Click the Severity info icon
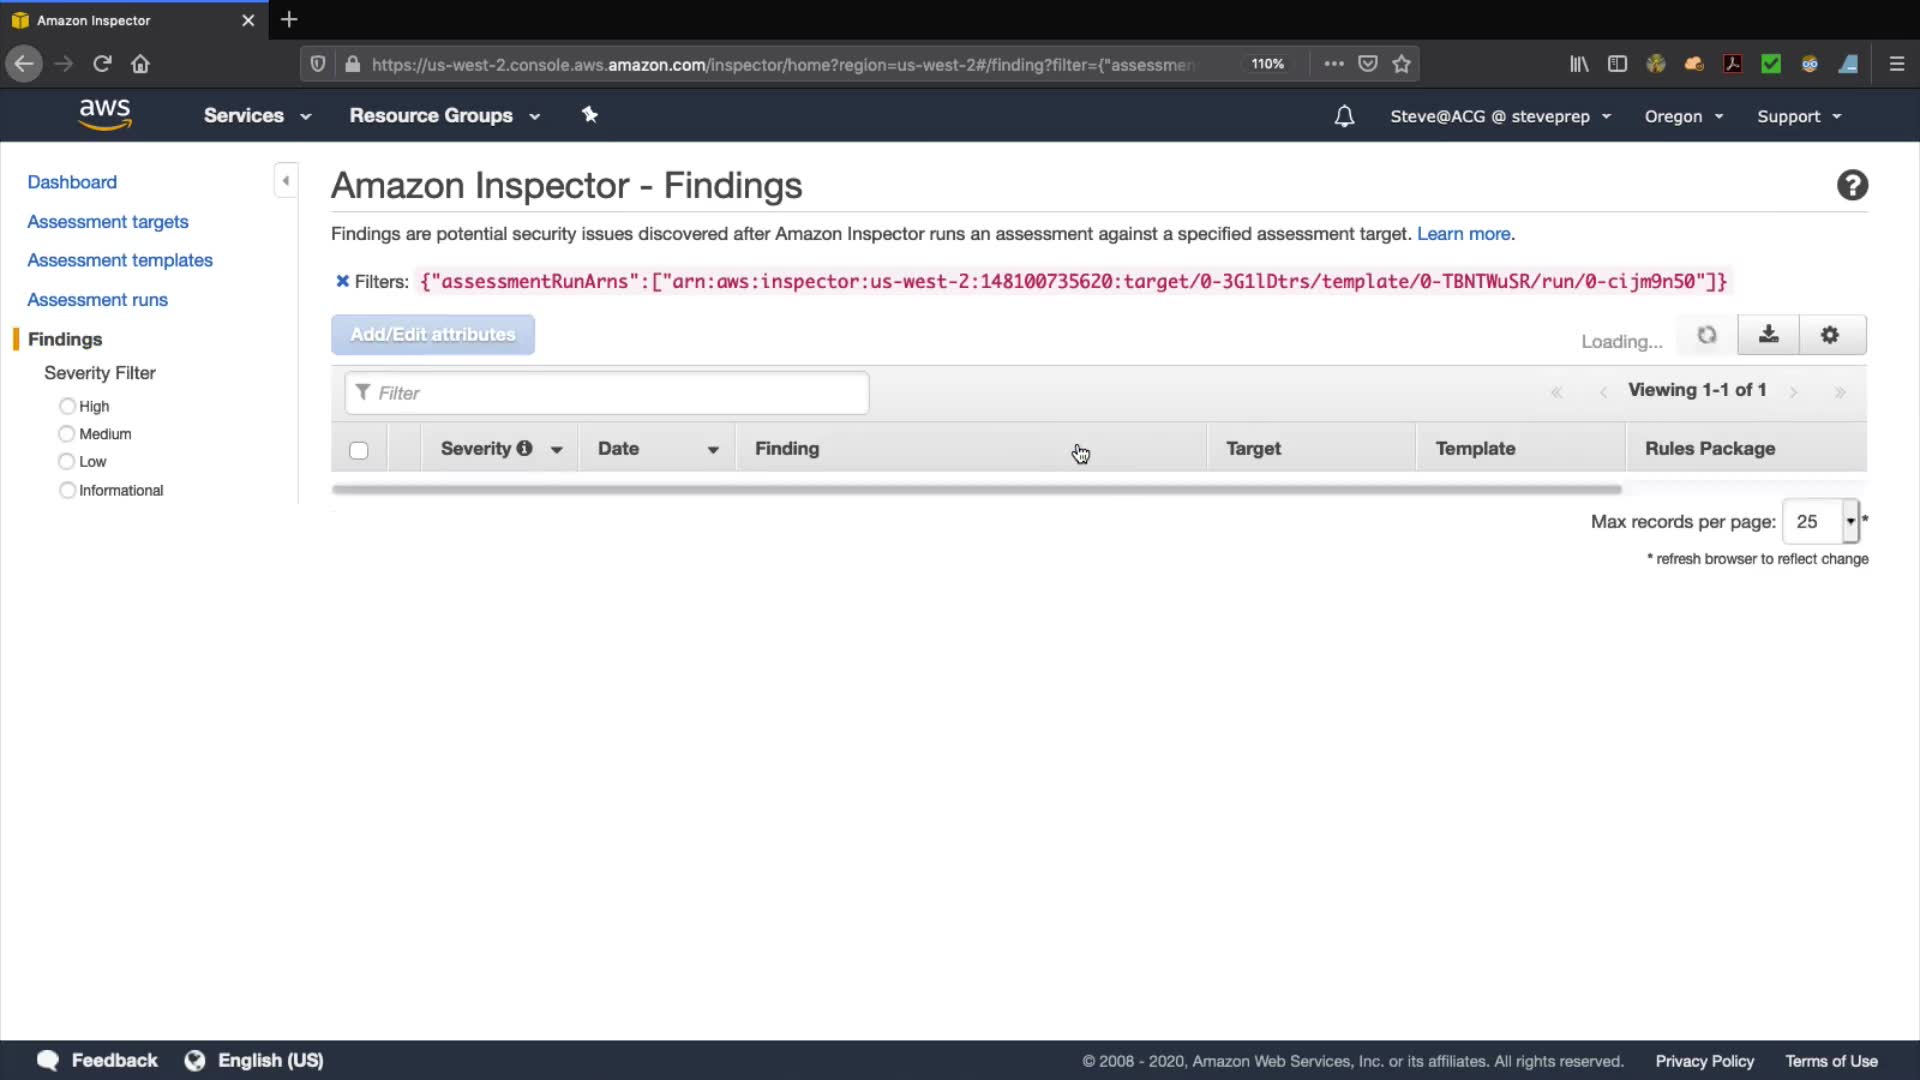Viewport: 1920px width, 1080px height. point(524,449)
